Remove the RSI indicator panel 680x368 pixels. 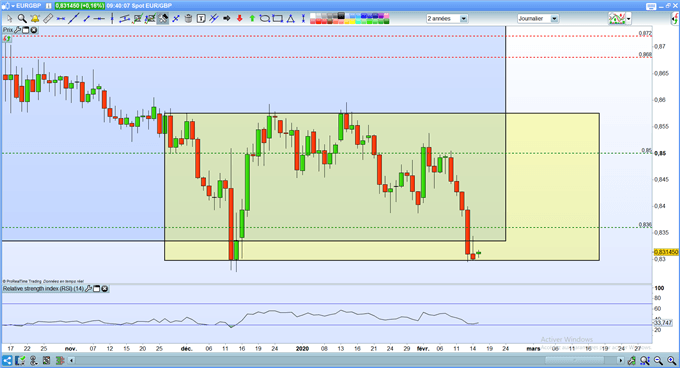[x=105, y=289]
